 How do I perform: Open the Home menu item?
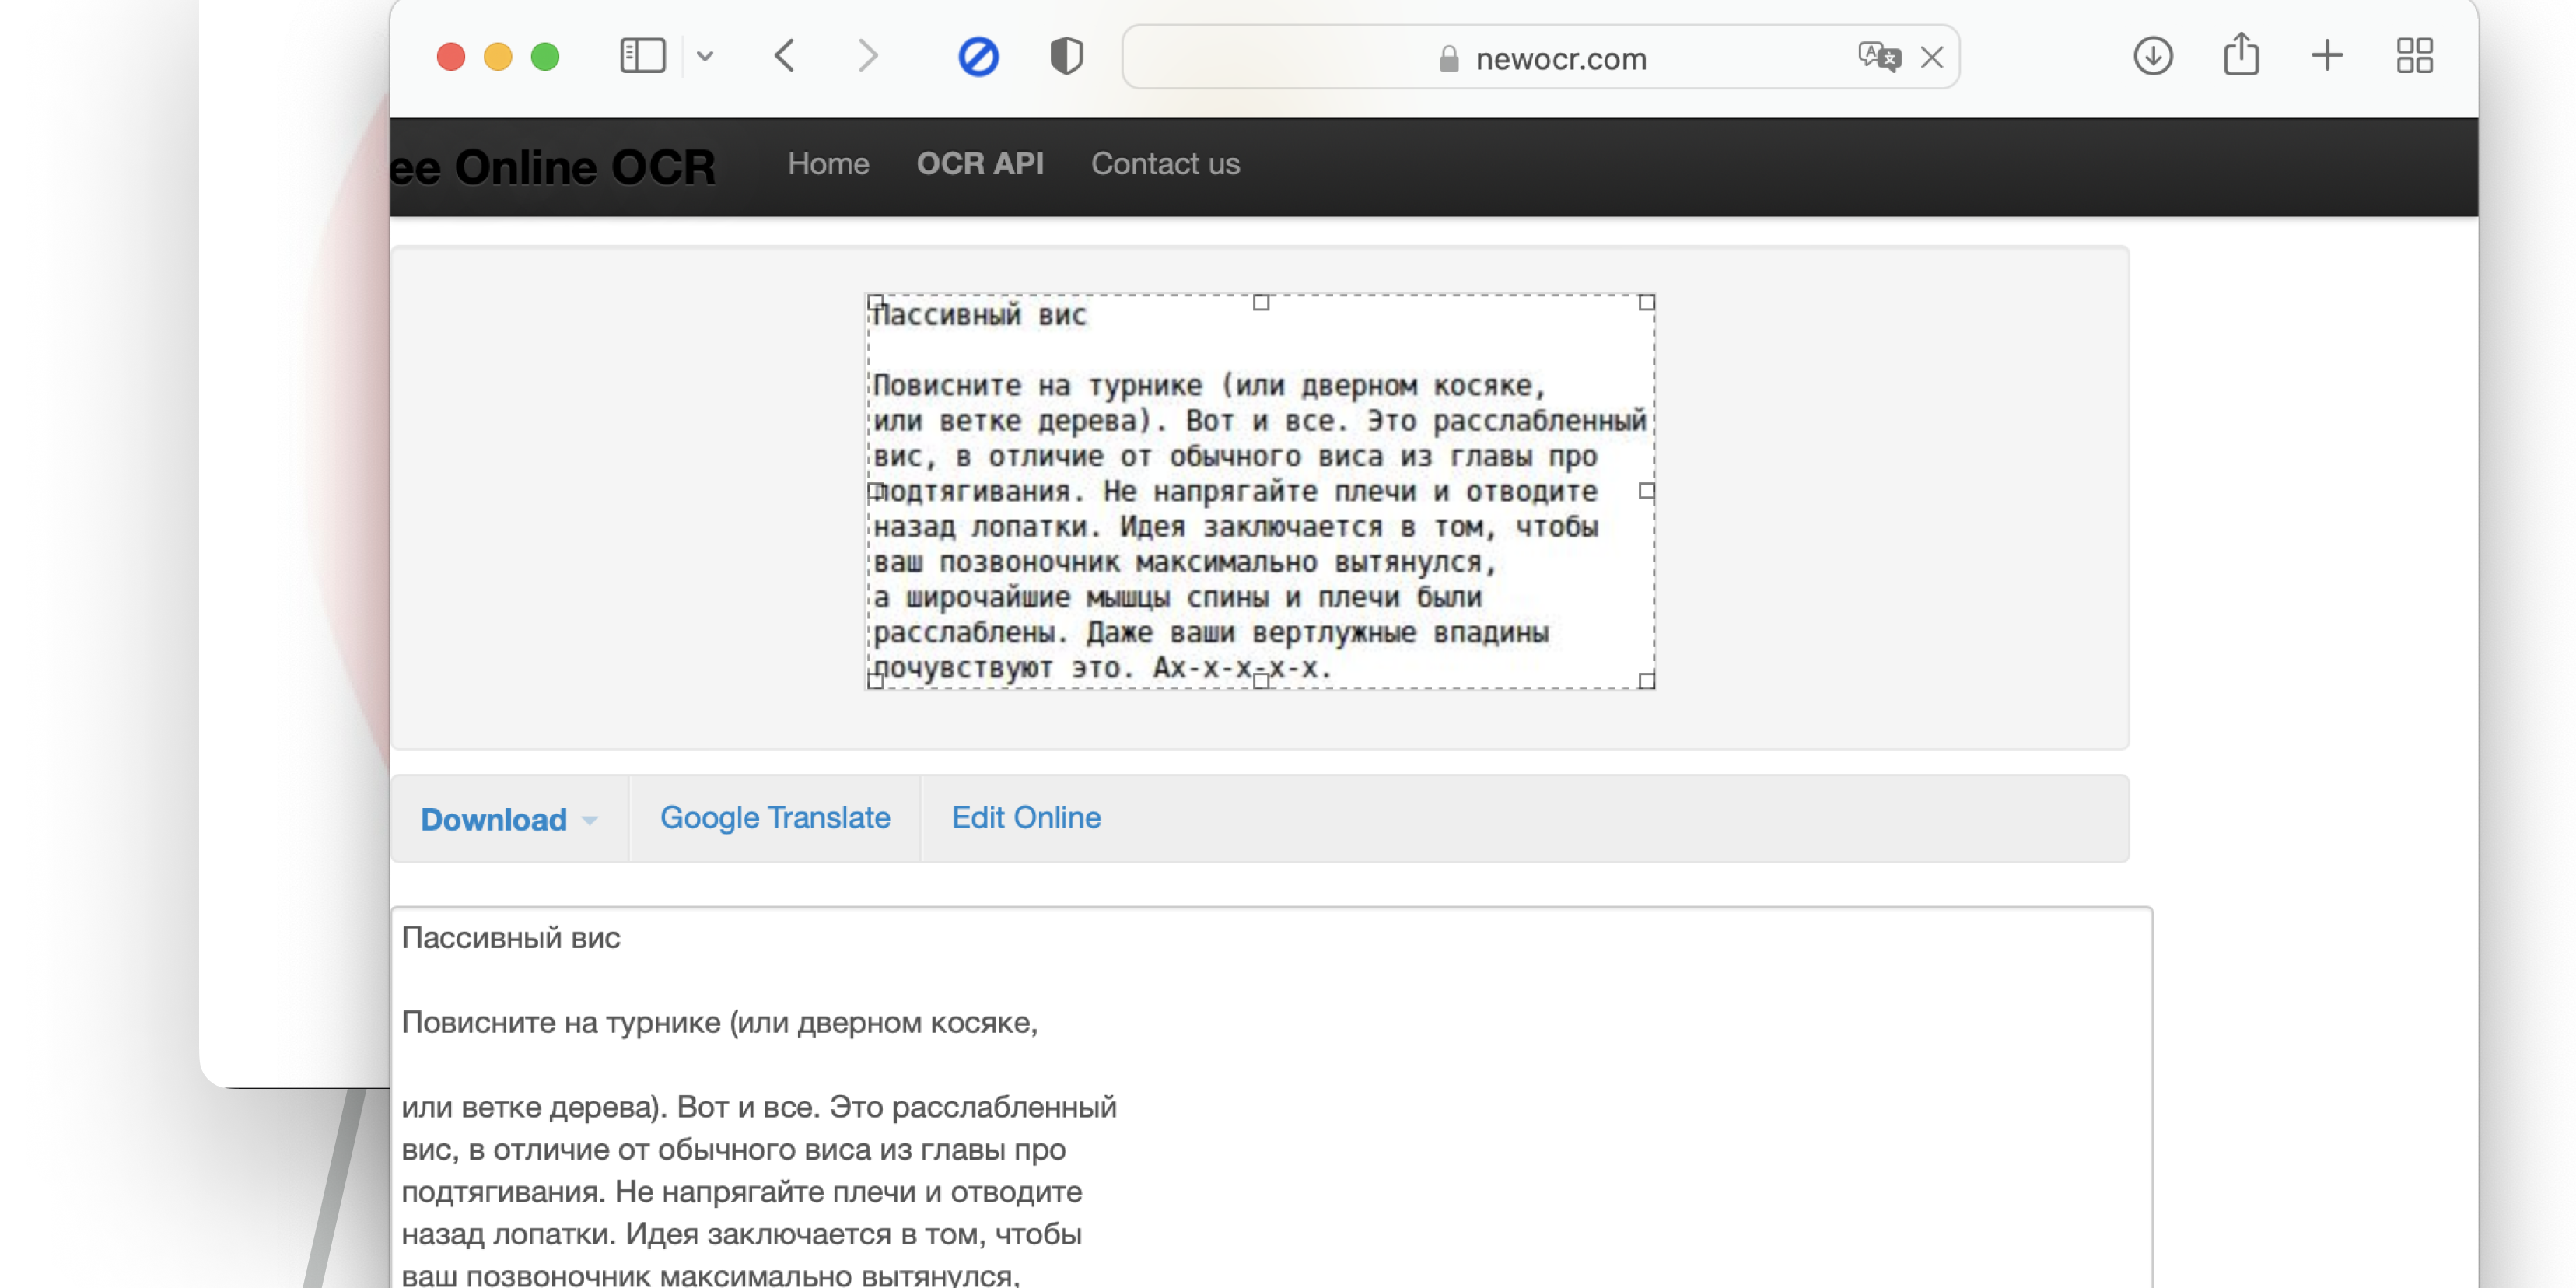pyautogui.click(x=828, y=164)
